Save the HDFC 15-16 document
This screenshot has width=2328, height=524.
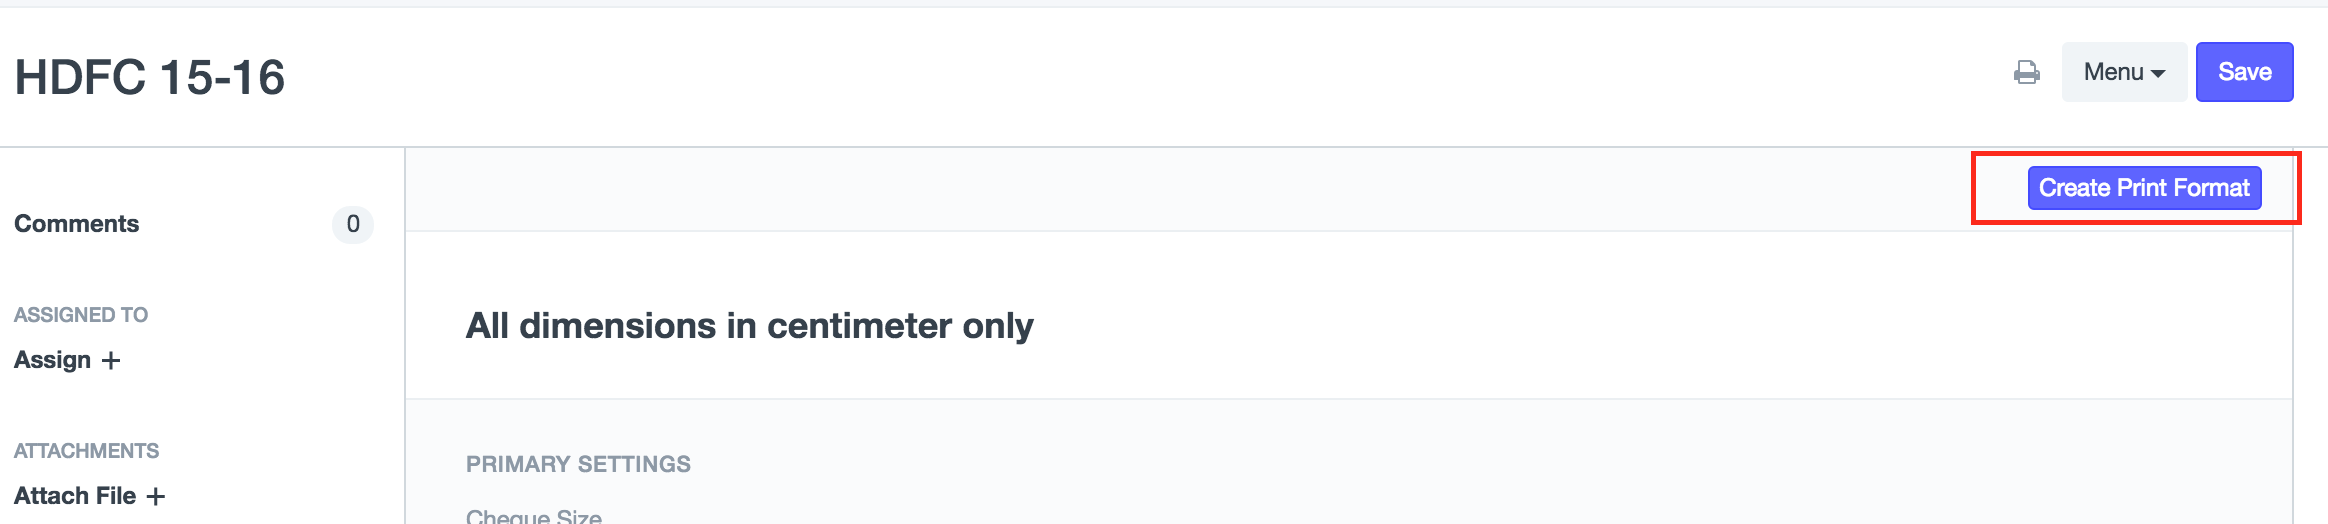click(x=2244, y=72)
